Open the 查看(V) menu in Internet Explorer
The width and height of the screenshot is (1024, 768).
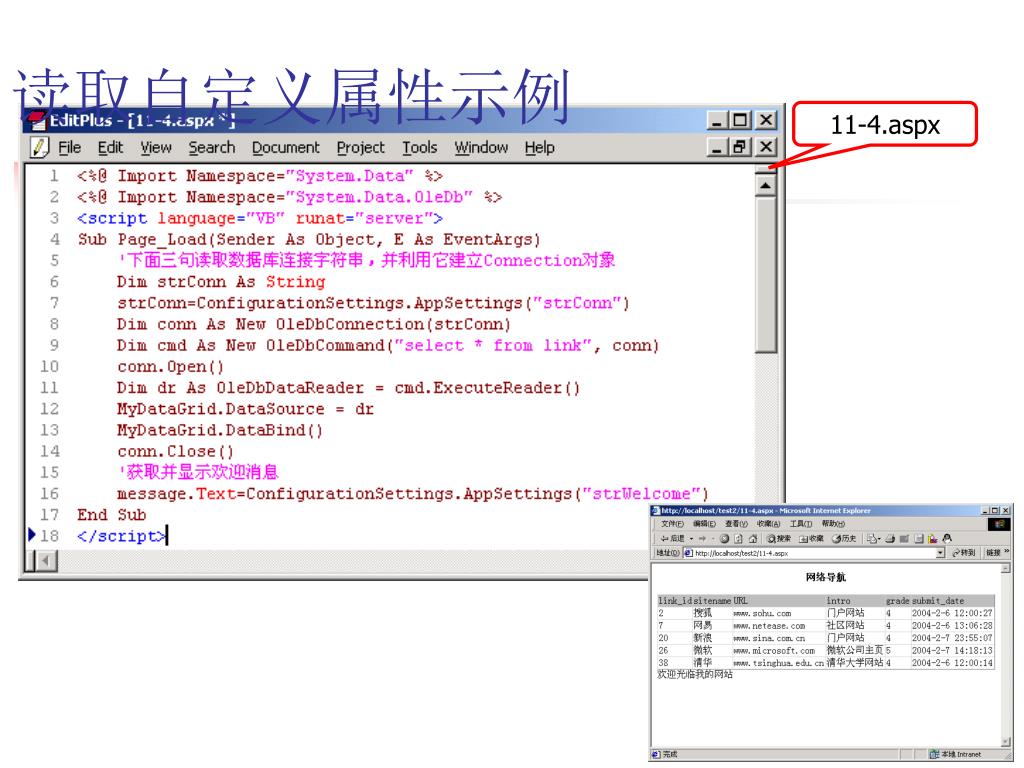tap(736, 524)
